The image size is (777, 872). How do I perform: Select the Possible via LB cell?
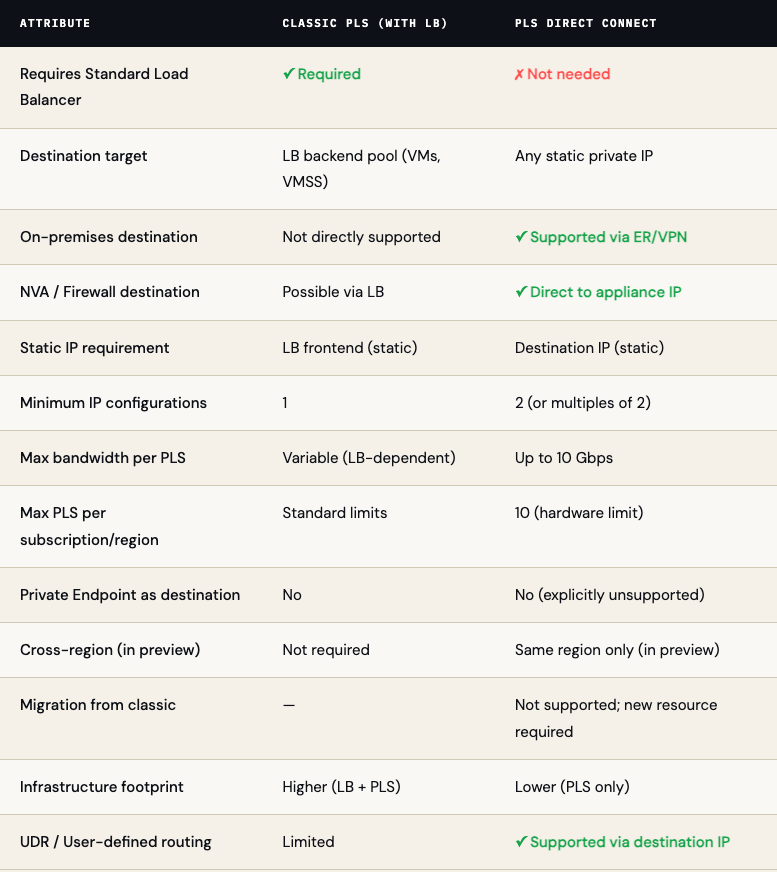pyautogui.click(x=333, y=292)
